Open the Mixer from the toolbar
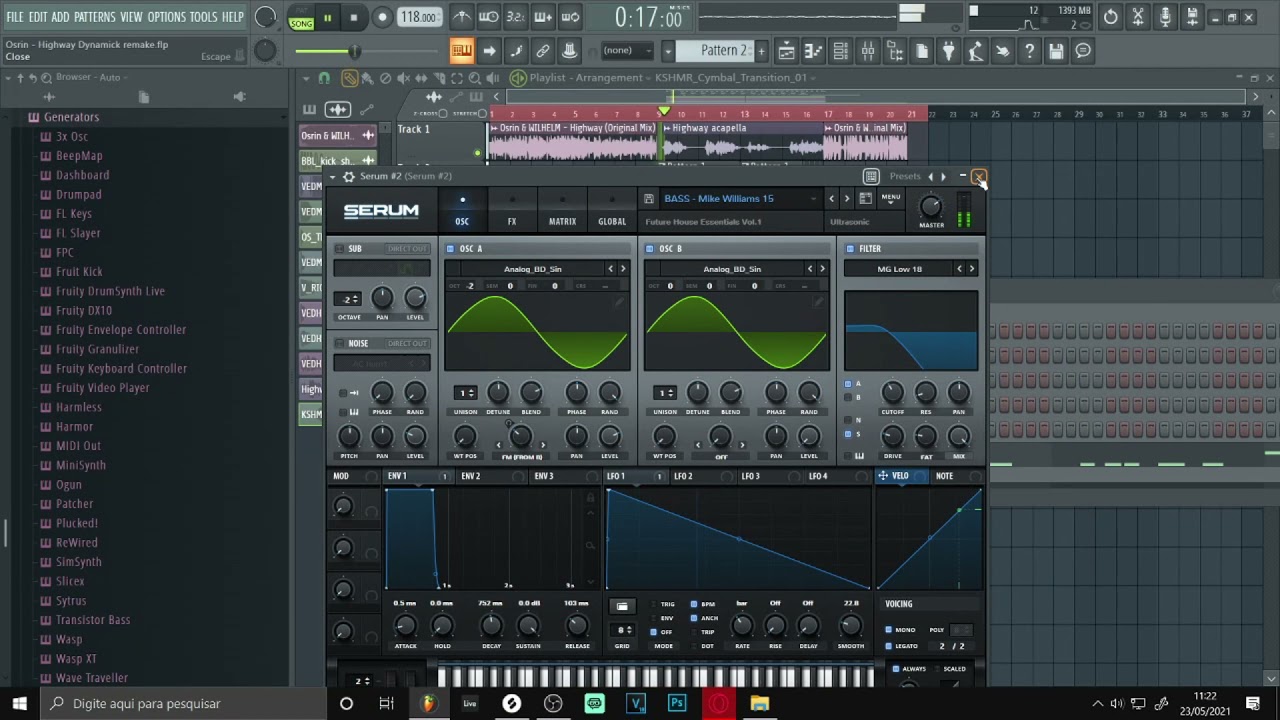The height and width of the screenshot is (720, 1280). [x=868, y=51]
